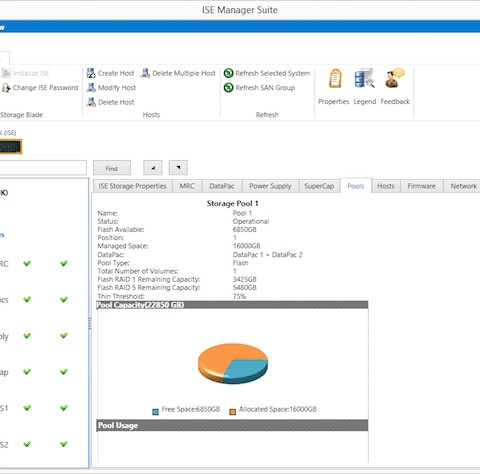This screenshot has width=480, height=474.
Task: Click the first green checkmark in the RC row
Action: click(x=27, y=263)
